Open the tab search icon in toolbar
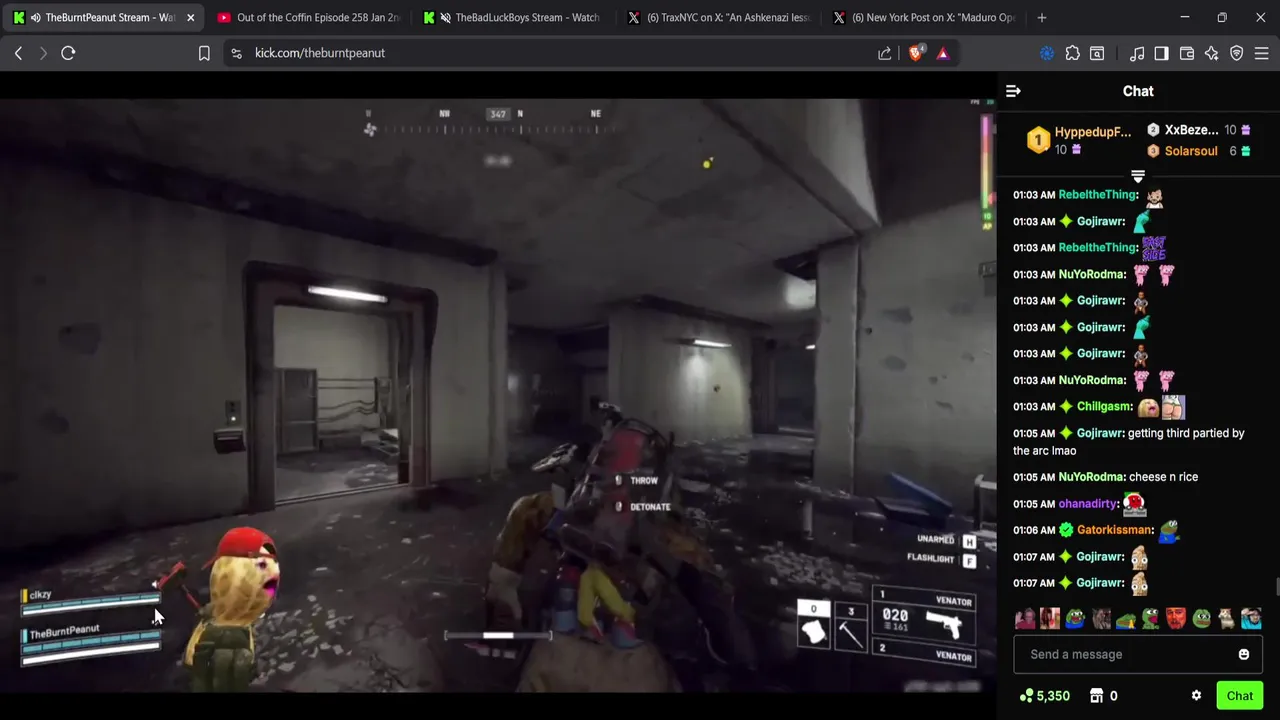Screen dimensions: 1280x720 point(1097,53)
